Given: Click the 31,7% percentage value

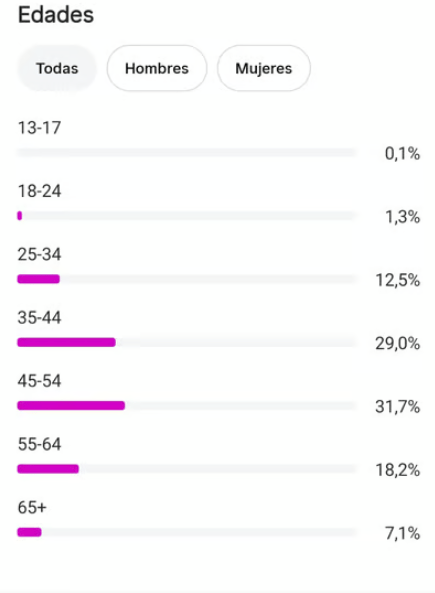Looking at the screenshot, I should point(398,407).
